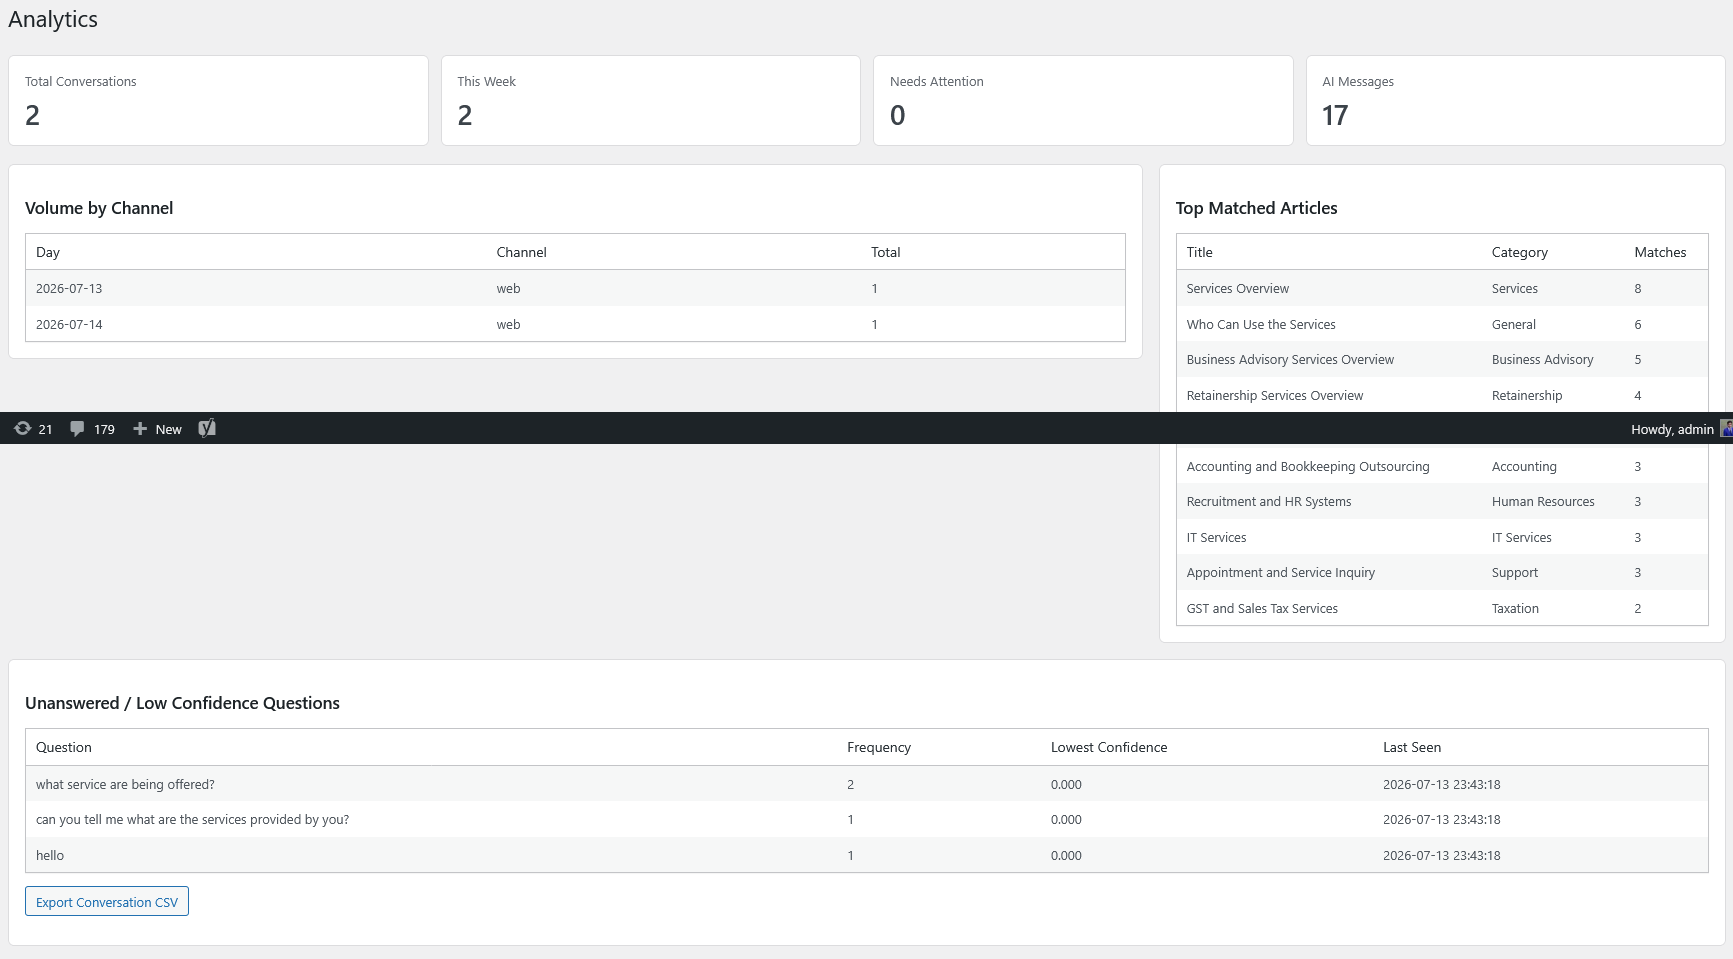Select Accounting and Bookkeeping Outsourcing title
The height and width of the screenshot is (959, 1733).
(1308, 466)
